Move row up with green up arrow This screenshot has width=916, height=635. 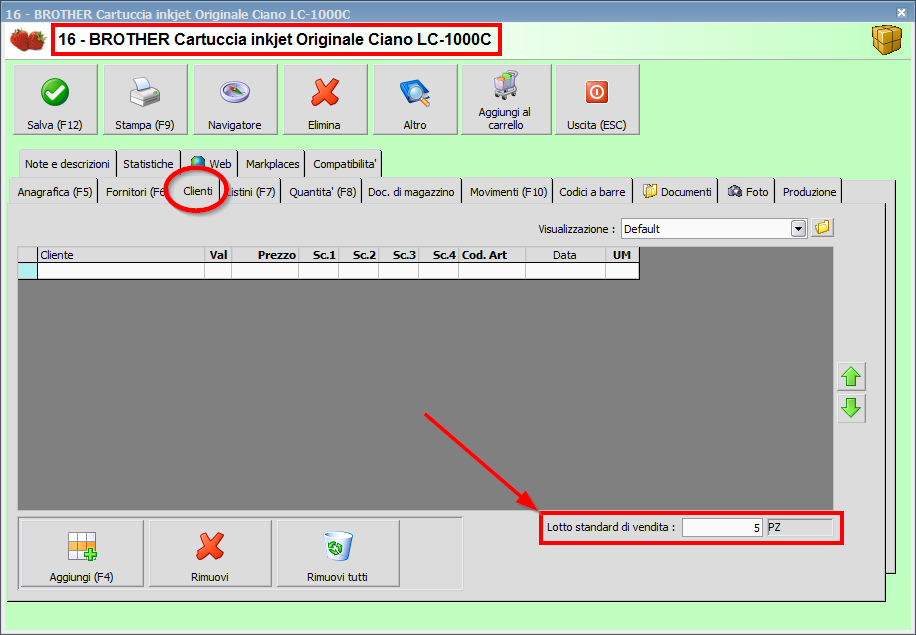(851, 376)
